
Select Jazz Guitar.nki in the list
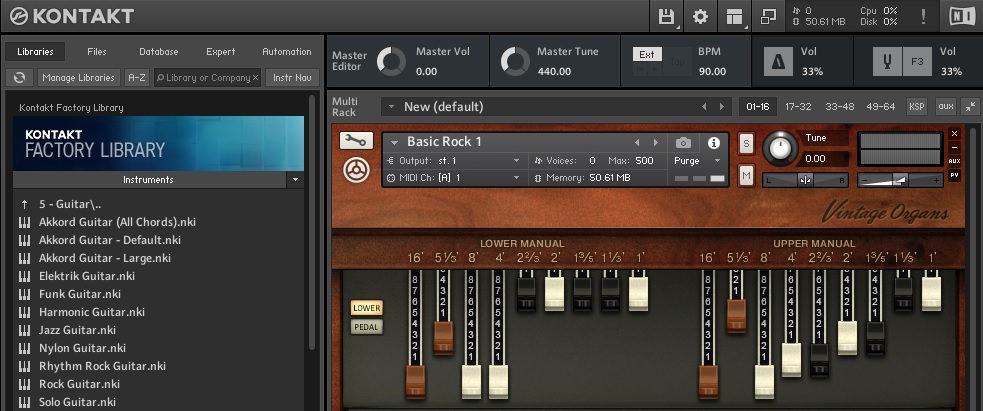[77, 330]
